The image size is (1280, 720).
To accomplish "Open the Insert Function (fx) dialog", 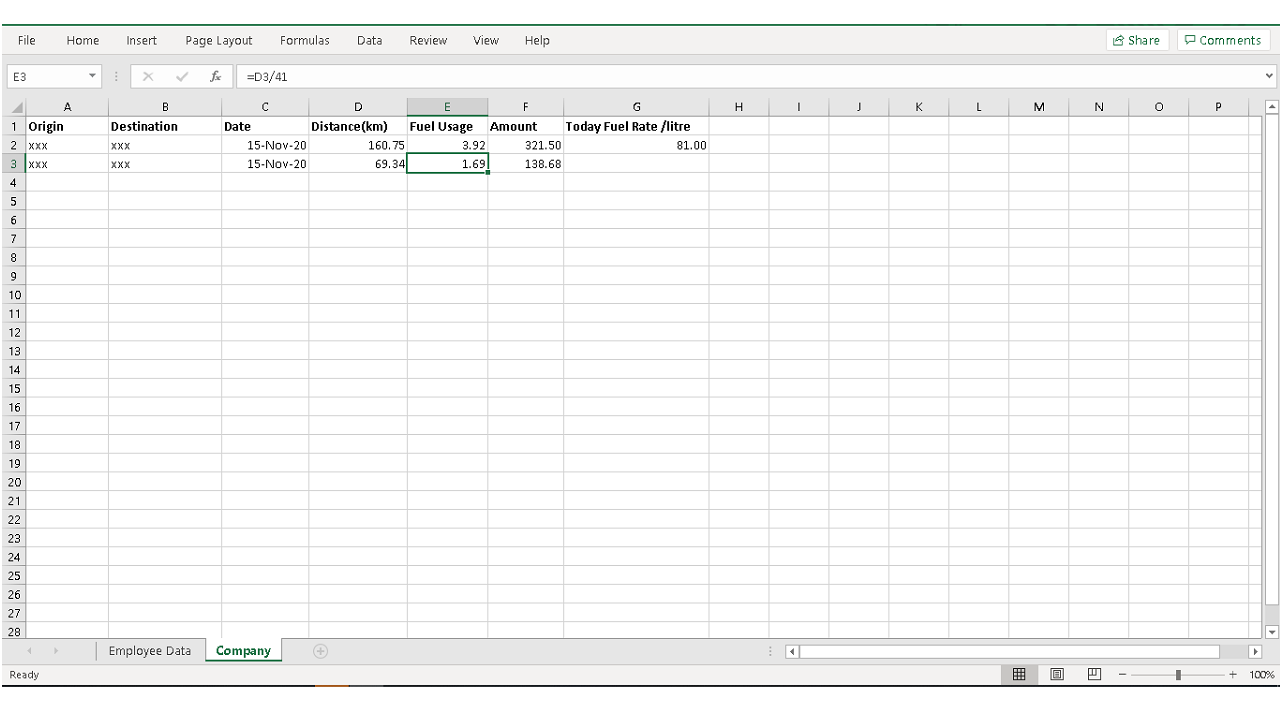I will [215, 76].
